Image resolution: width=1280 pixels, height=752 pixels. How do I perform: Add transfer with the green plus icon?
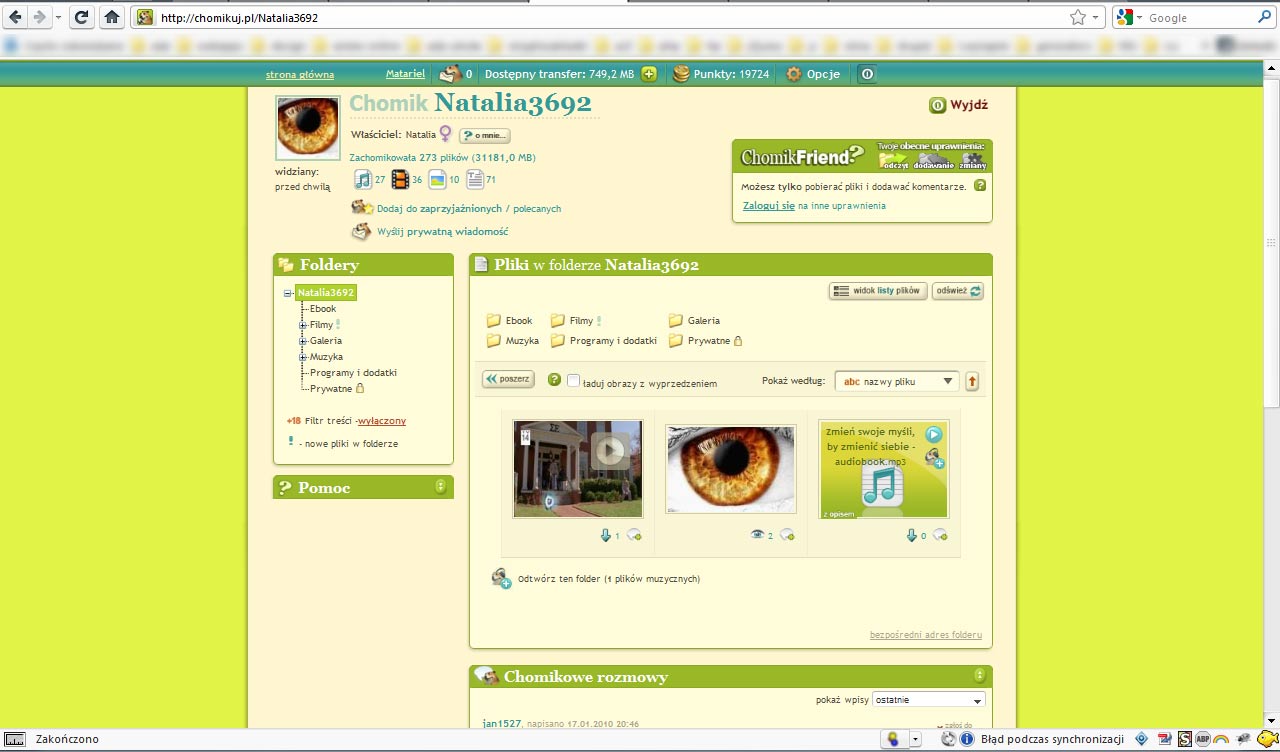point(649,74)
